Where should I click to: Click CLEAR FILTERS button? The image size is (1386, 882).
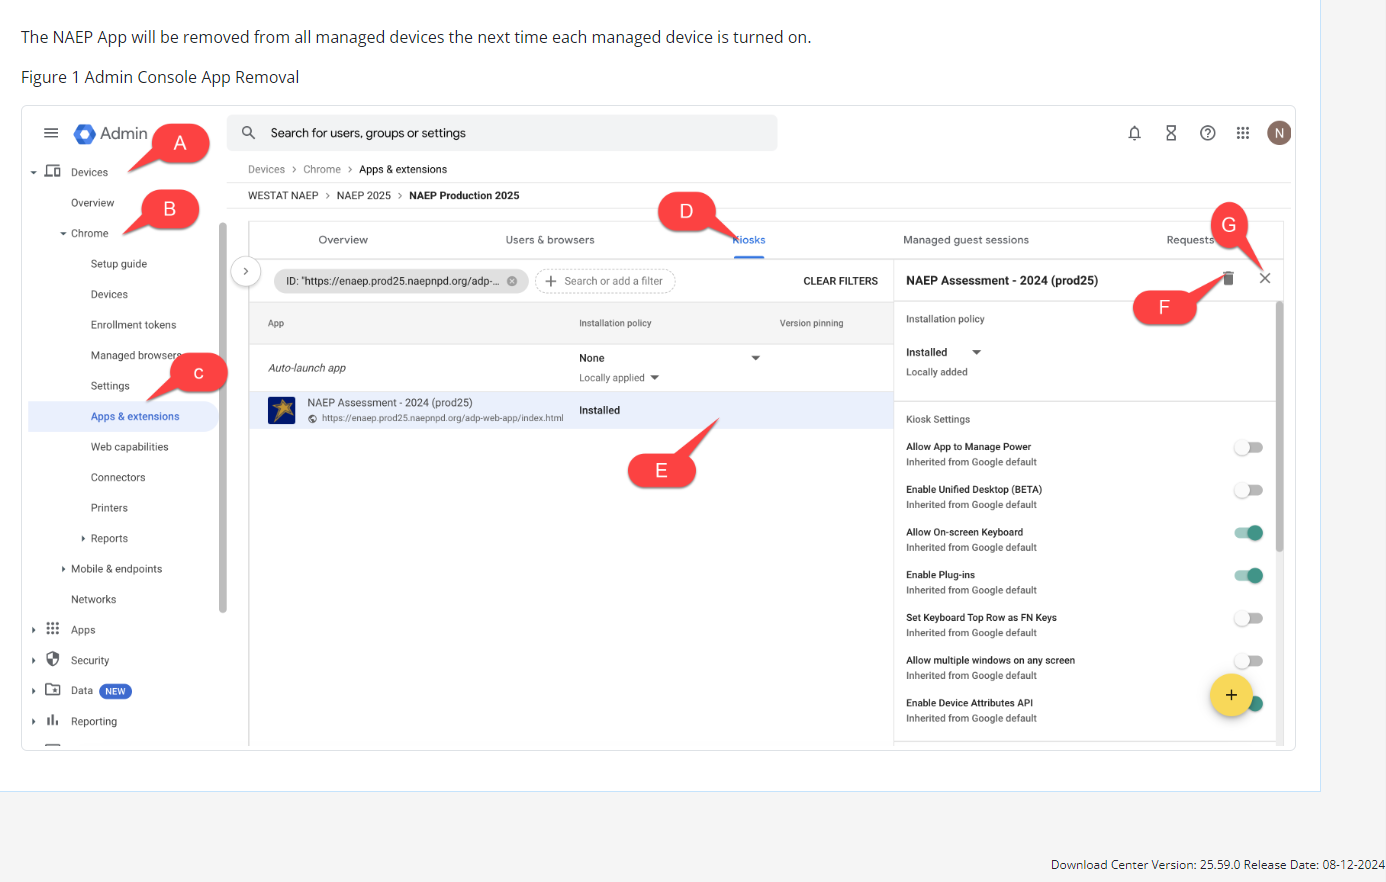(841, 281)
